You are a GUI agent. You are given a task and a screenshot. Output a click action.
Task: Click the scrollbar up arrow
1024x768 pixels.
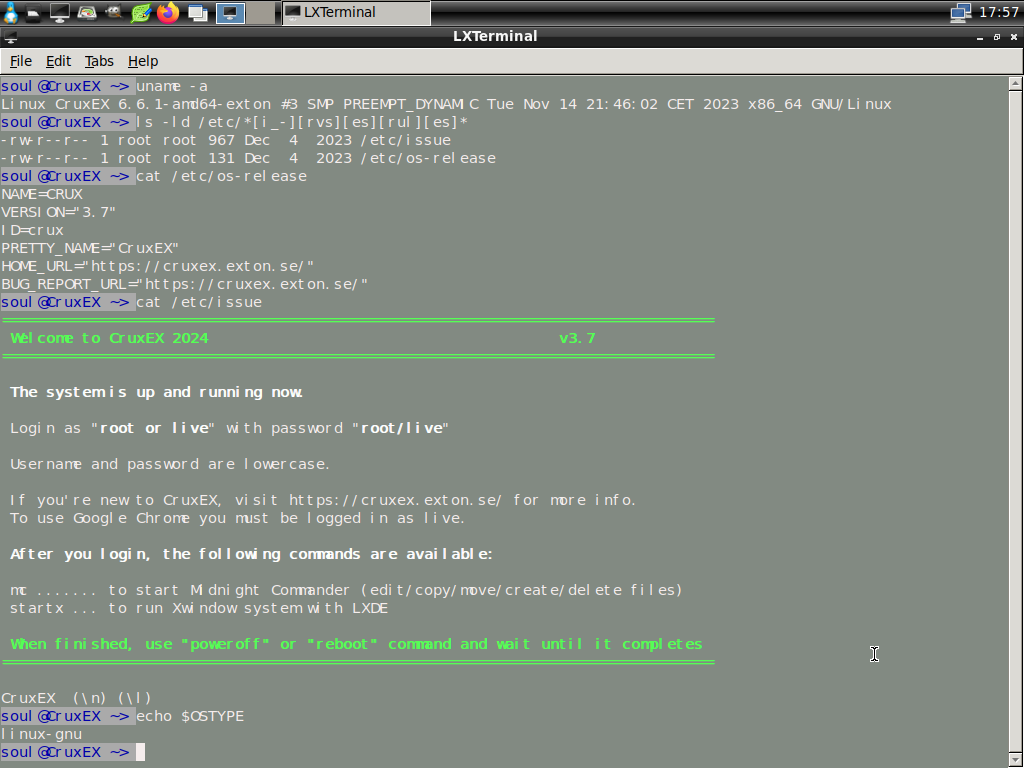(x=1016, y=84)
